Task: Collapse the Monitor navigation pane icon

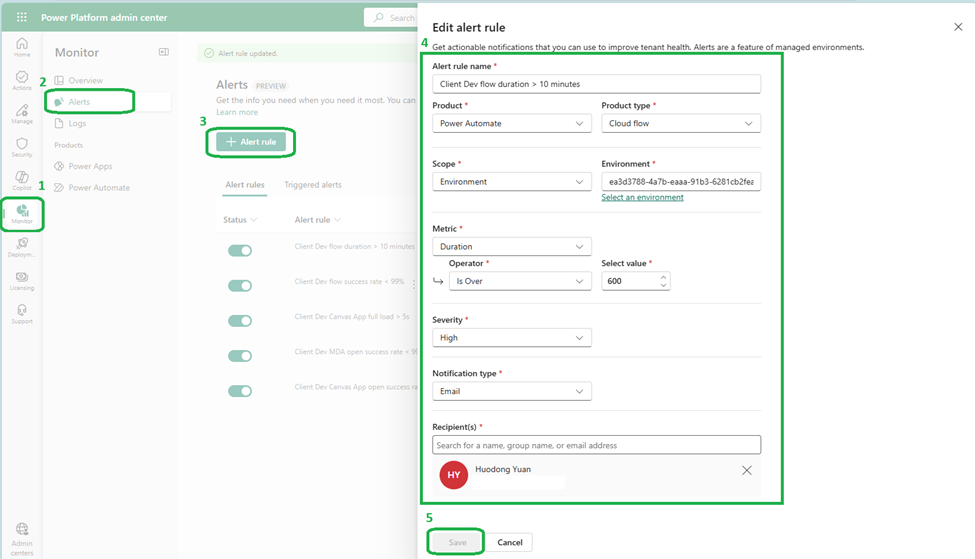Action: click(x=164, y=52)
